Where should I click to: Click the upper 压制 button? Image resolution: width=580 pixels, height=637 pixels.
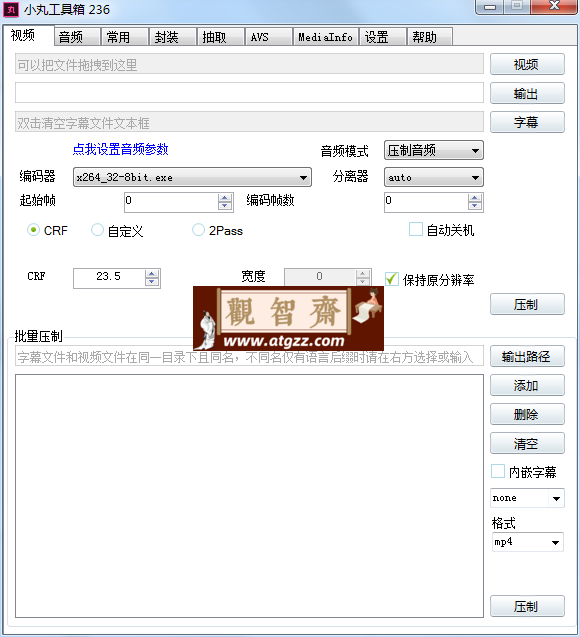tap(527, 304)
